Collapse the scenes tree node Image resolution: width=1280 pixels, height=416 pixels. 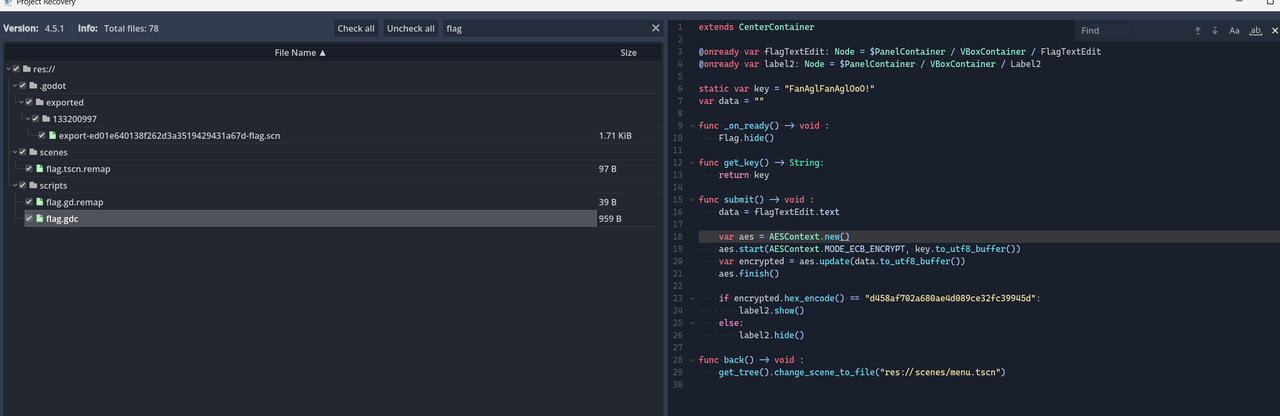pyautogui.click(x=14, y=152)
